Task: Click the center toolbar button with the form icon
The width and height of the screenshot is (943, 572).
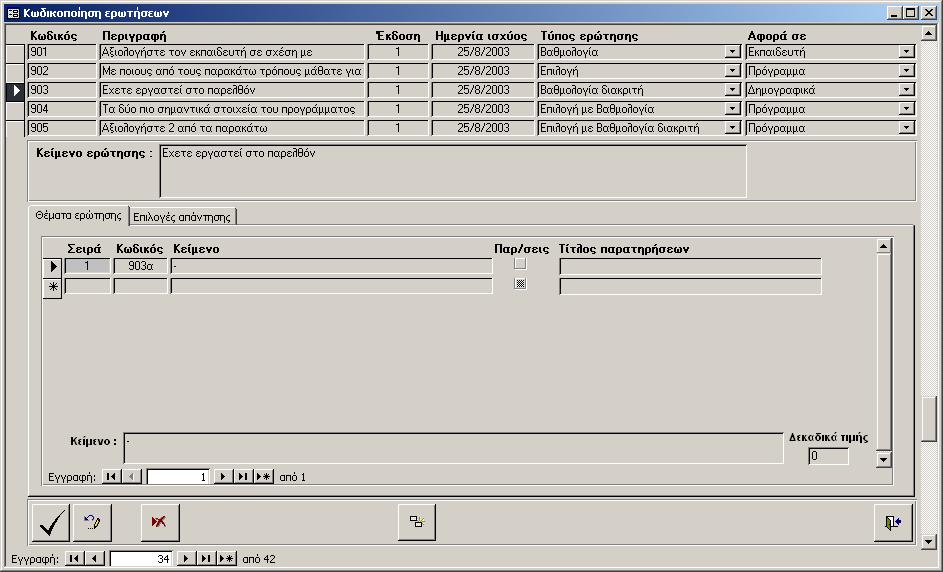Action: tap(417, 522)
